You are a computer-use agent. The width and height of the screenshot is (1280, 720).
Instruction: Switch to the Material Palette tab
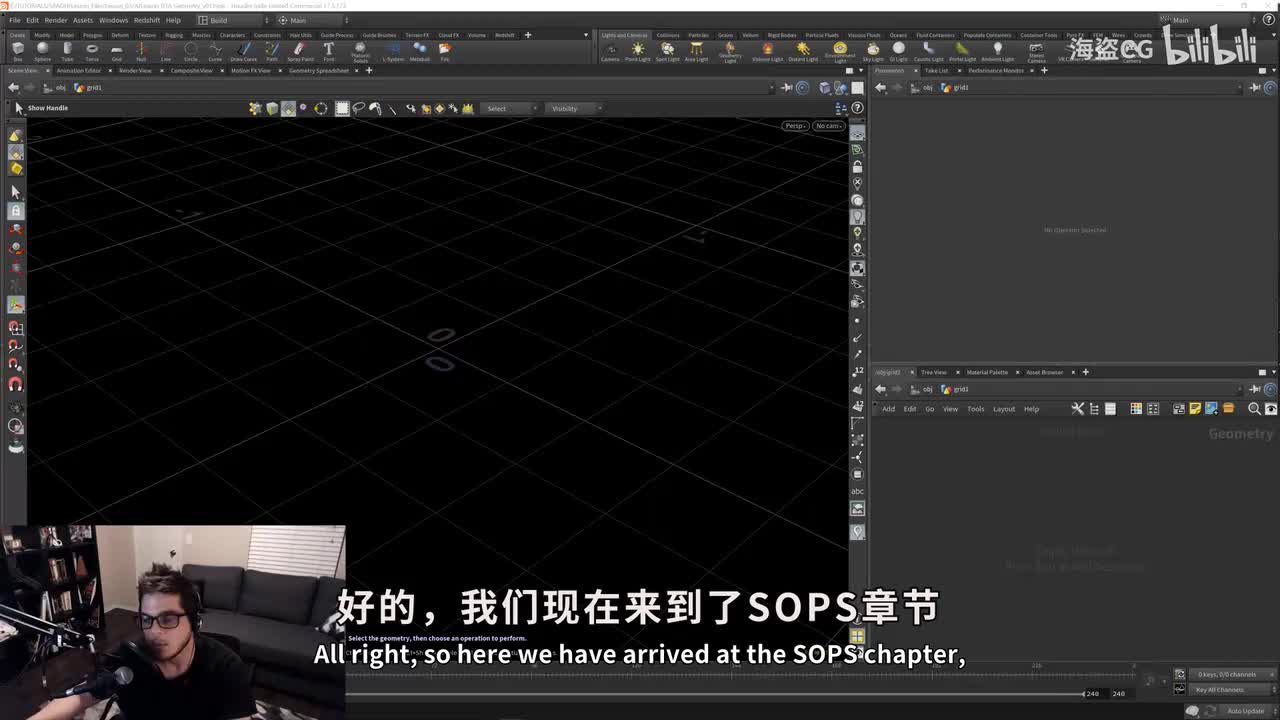(x=987, y=372)
